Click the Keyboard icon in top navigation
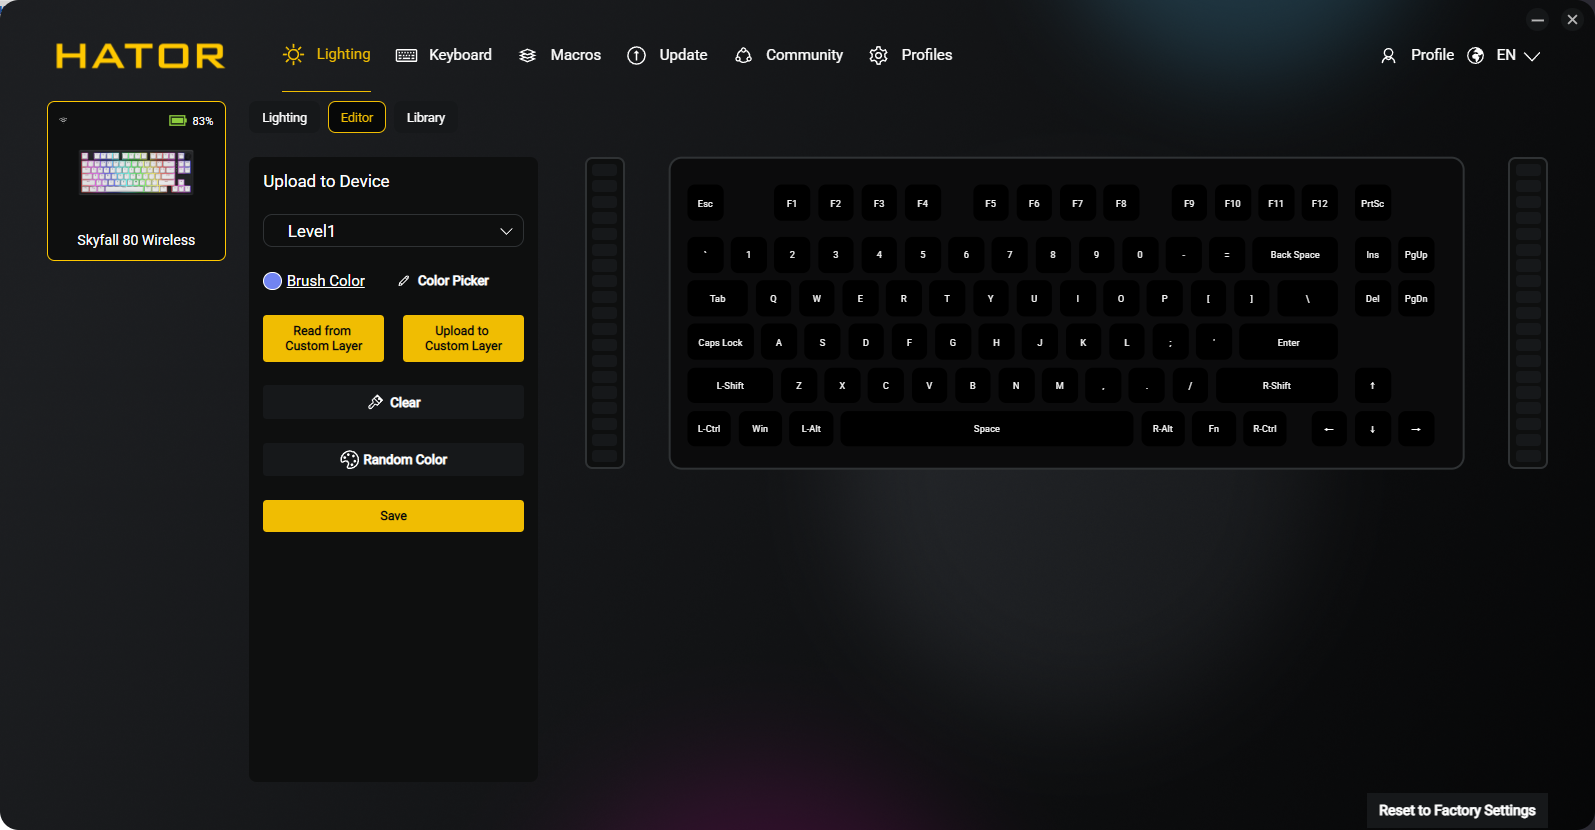This screenshot has height=830, width=1595. point(406,56)
